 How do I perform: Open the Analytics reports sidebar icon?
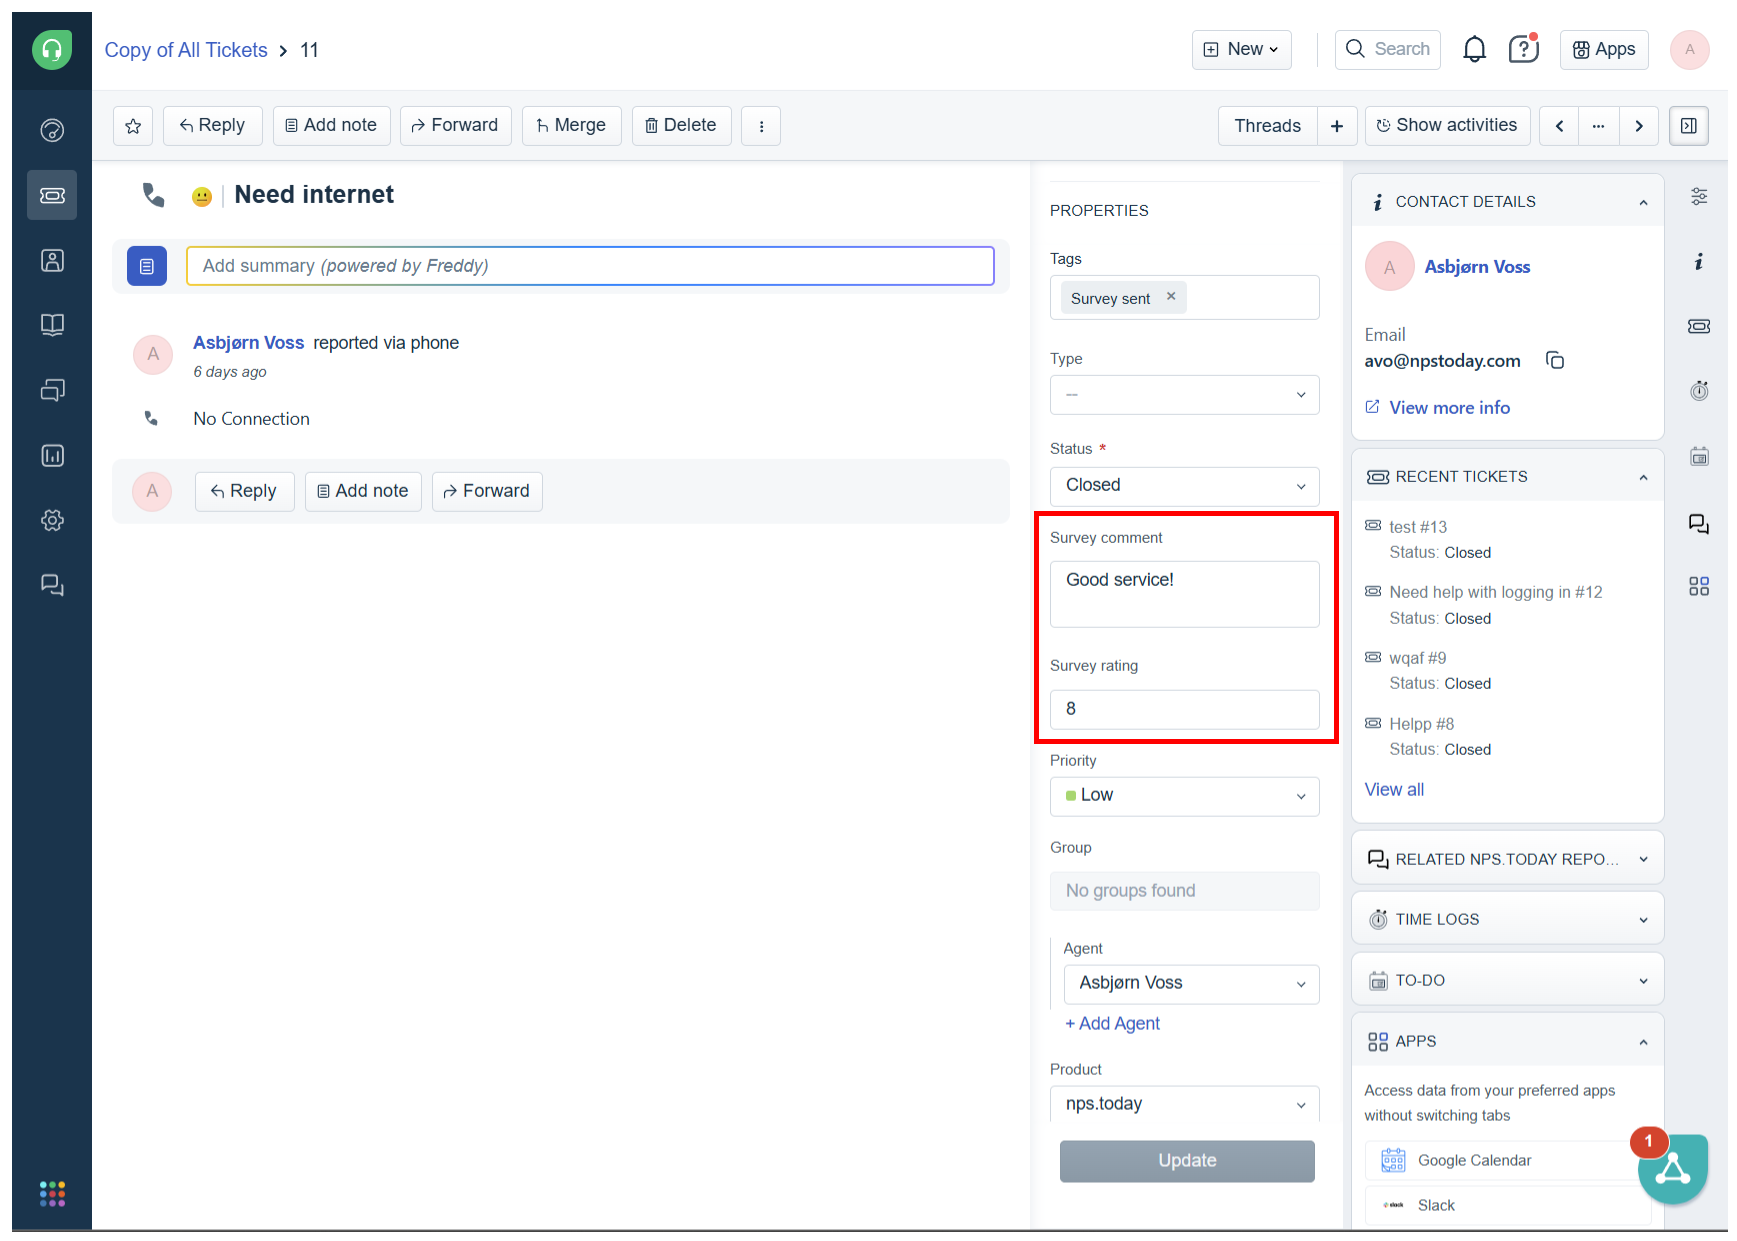[x=52, y=456]
